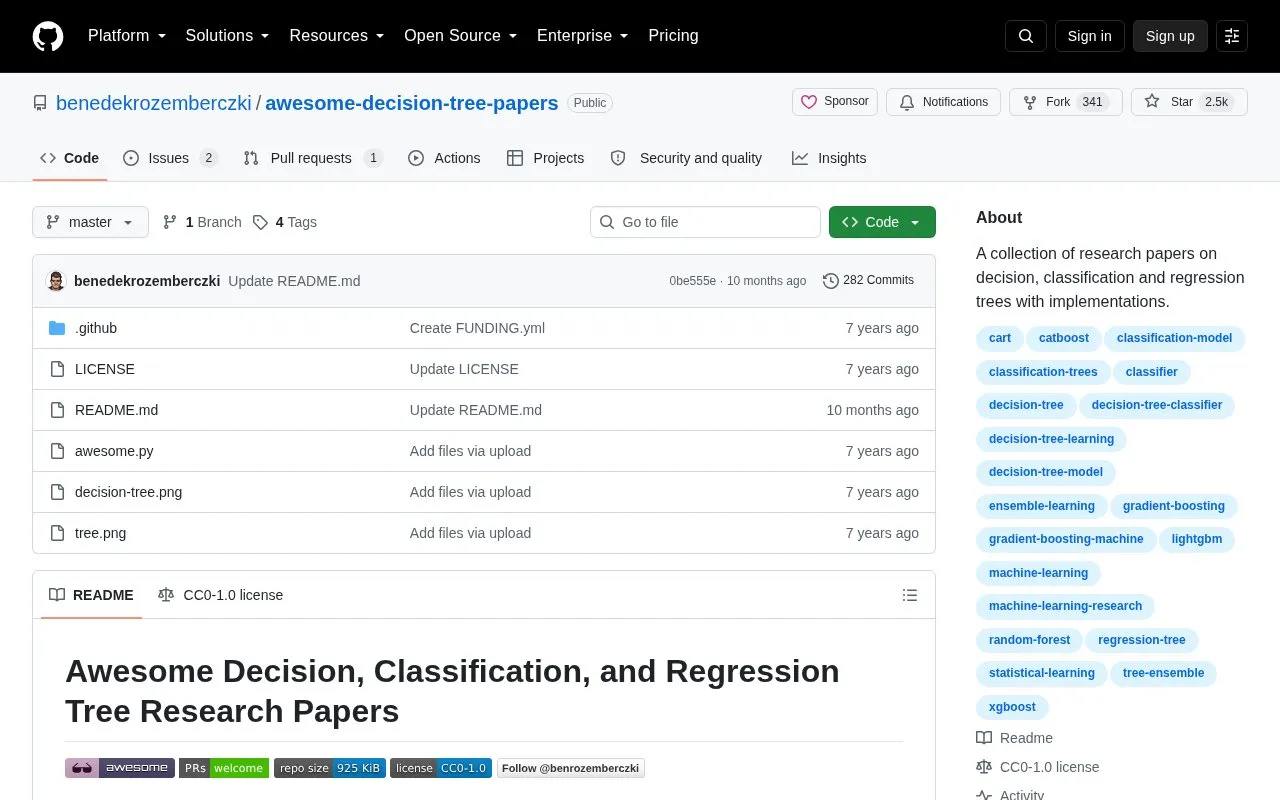Expand the Resources menu

(x=337, y=36)
